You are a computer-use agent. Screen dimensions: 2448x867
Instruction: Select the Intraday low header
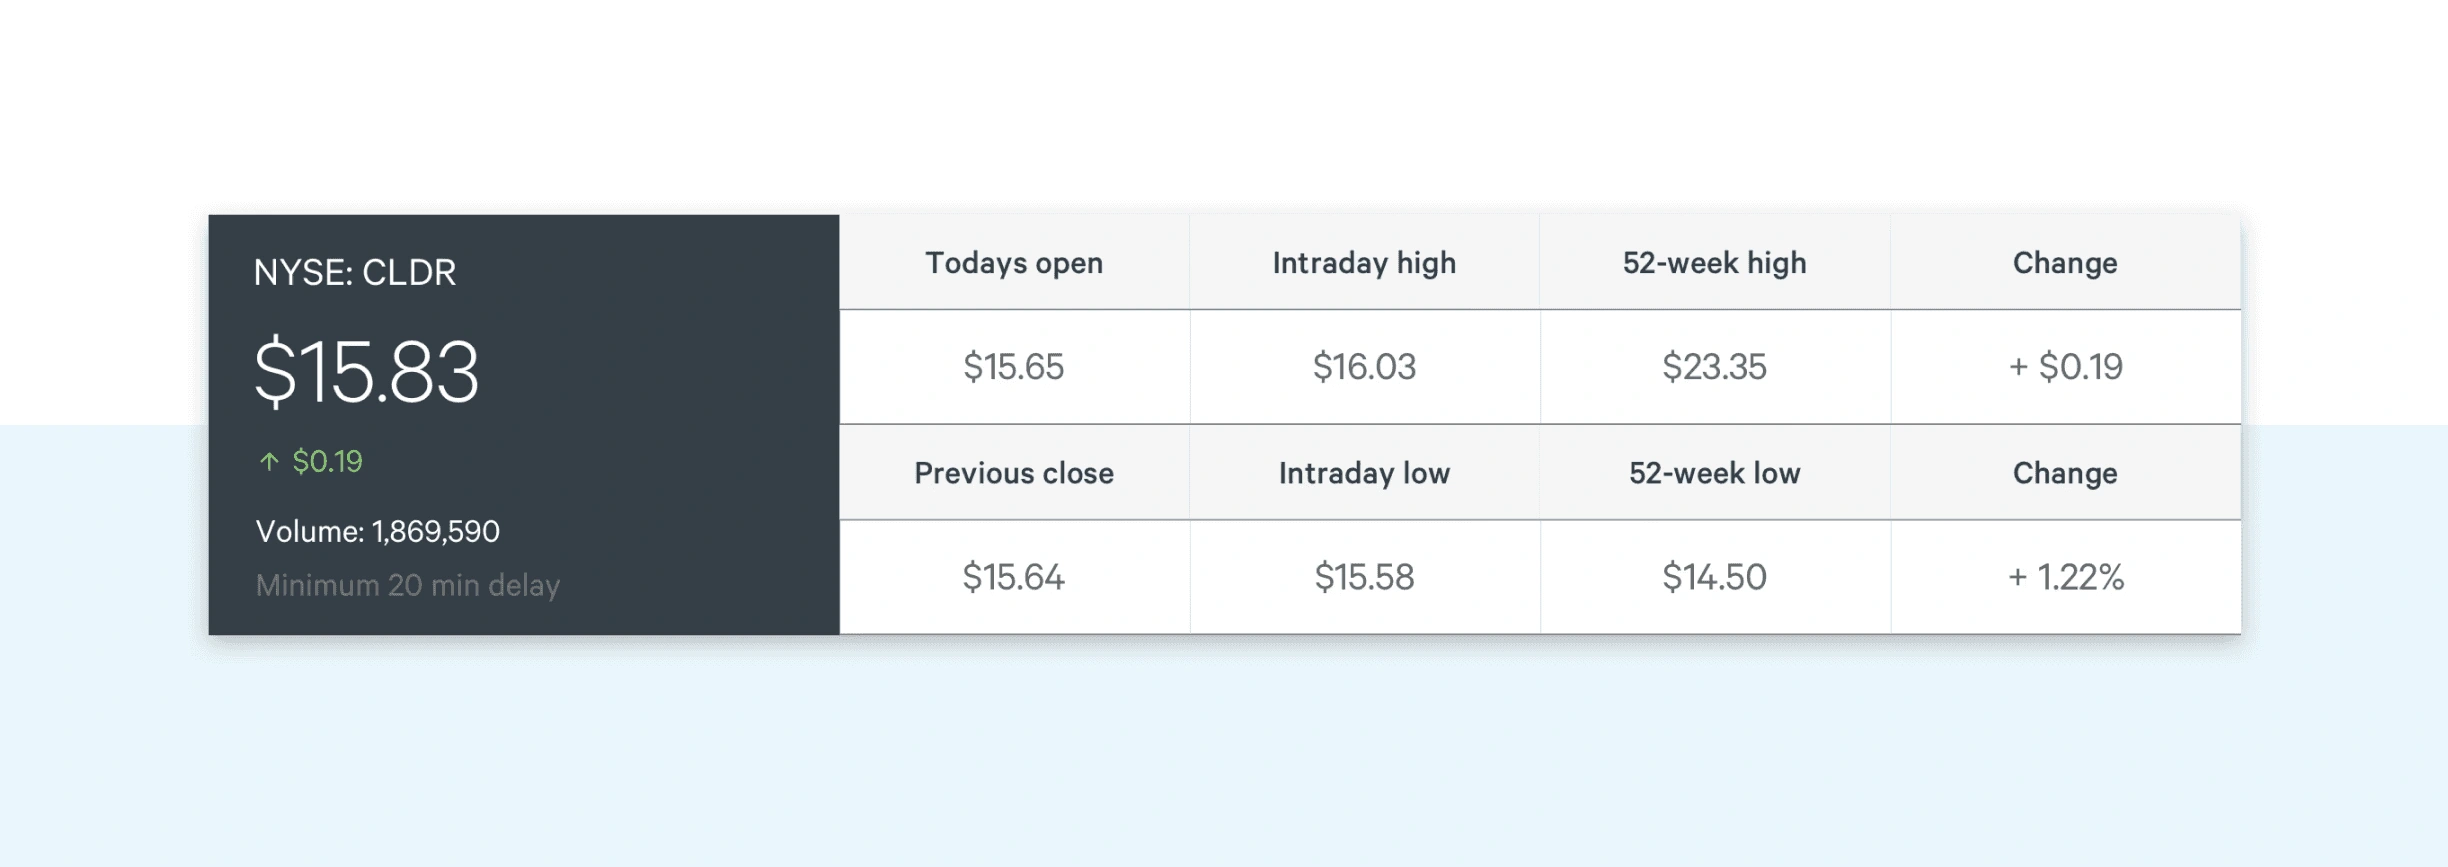pyautogui.click(x=1364, y=473)
